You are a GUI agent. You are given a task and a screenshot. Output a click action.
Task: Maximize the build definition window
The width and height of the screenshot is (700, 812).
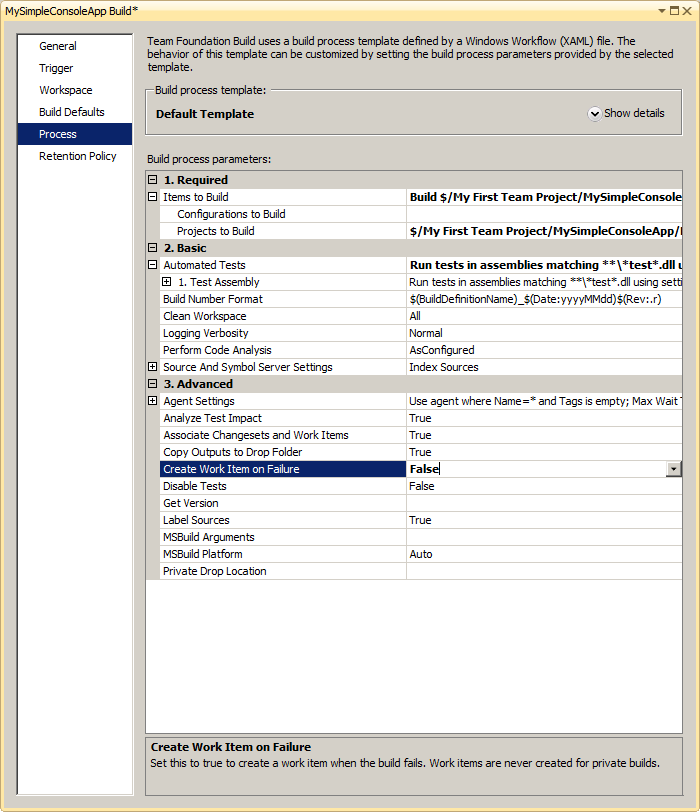675,11
